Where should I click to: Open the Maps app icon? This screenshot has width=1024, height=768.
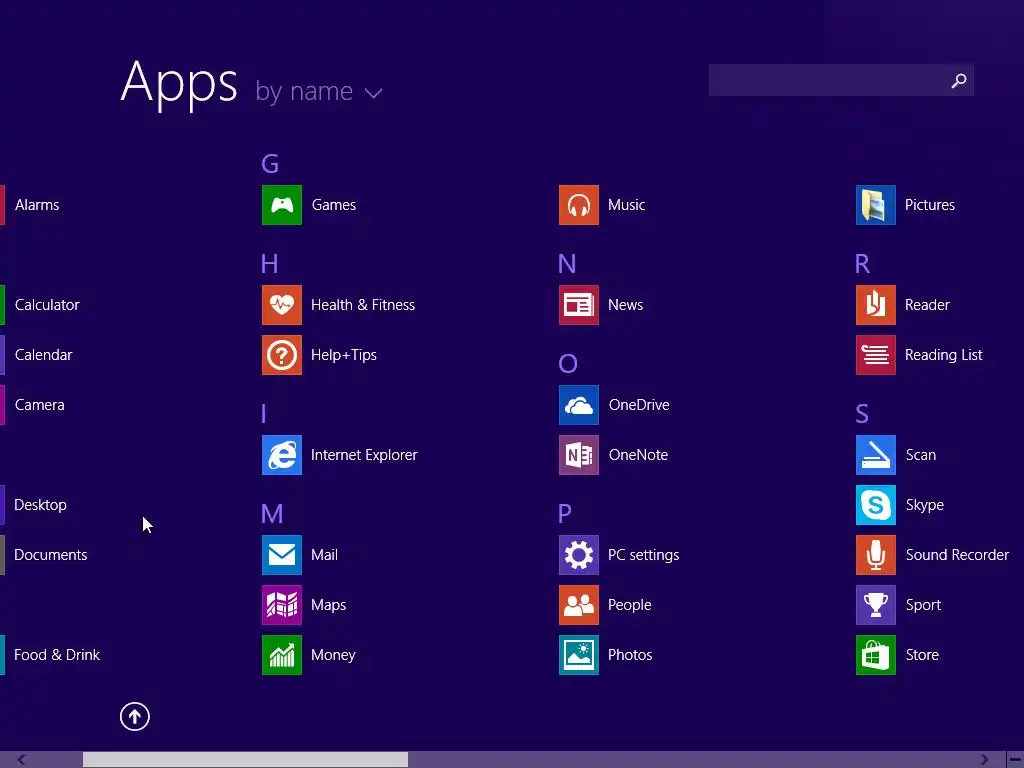[281, 605]
